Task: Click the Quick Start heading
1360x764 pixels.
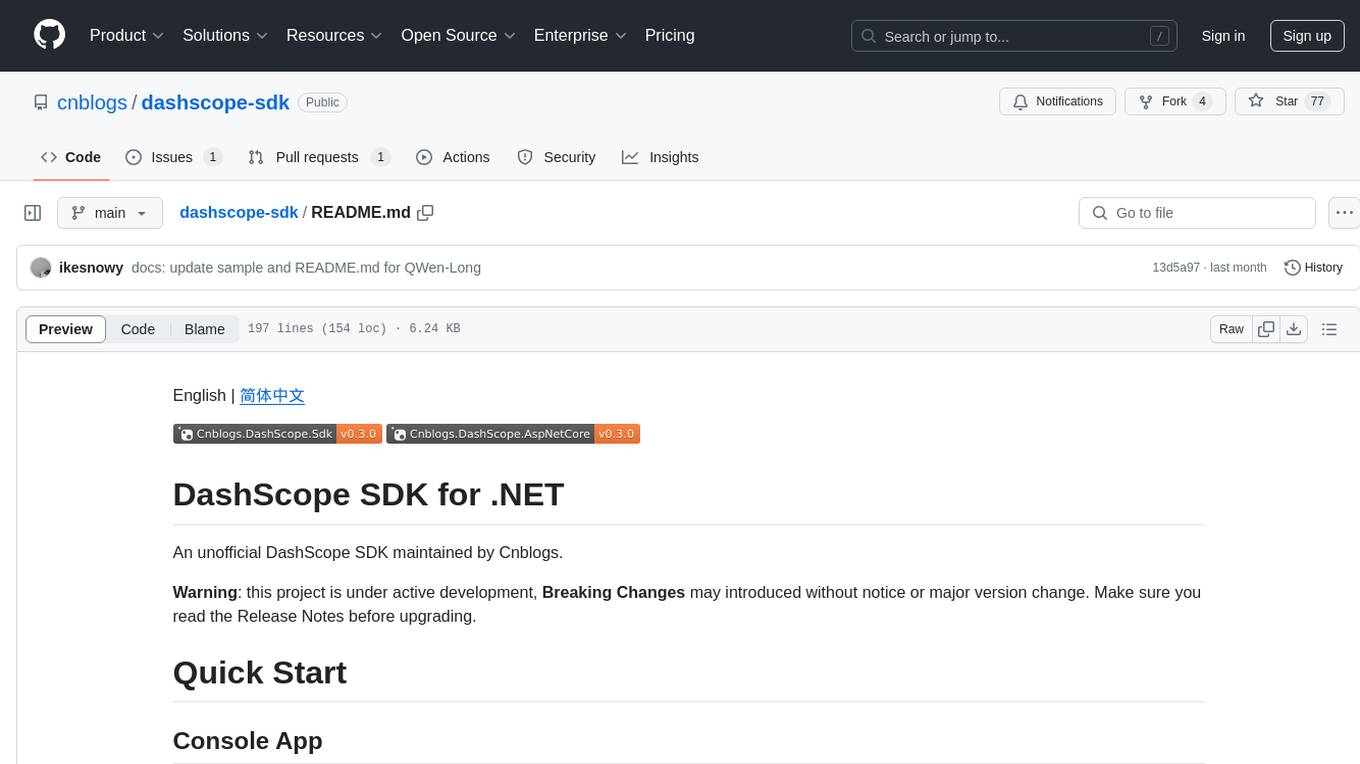Action: click(x=260, y=672)
